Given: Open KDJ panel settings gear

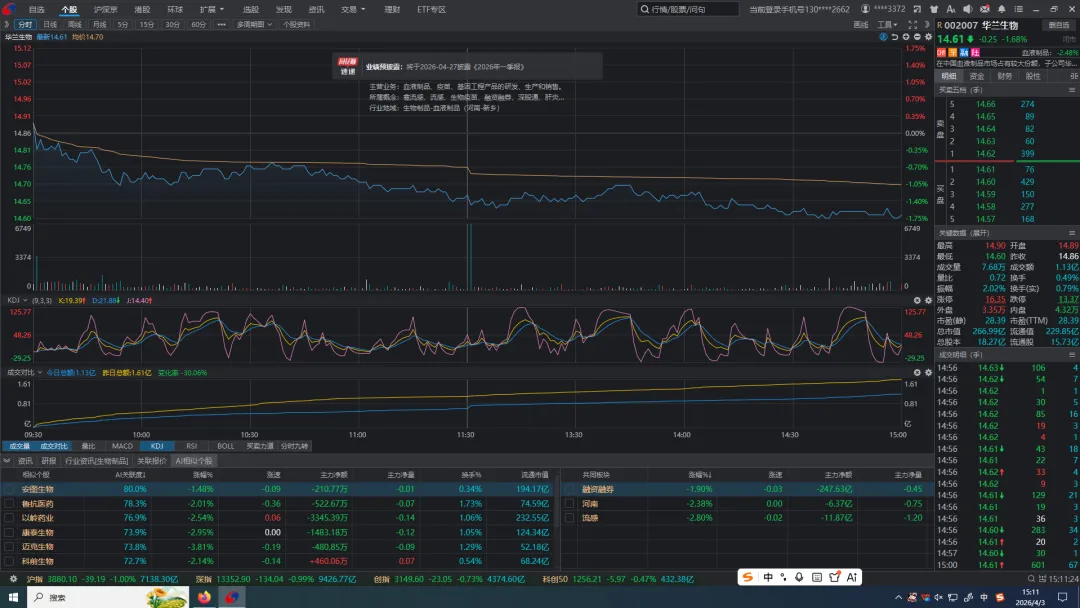Looking at the screenshot, I should [928, 300].
